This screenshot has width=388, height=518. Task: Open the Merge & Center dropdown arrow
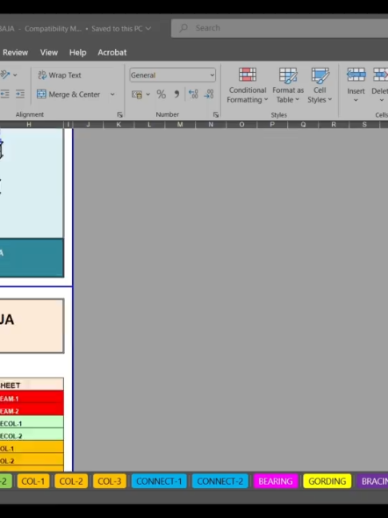click(112, 94)
